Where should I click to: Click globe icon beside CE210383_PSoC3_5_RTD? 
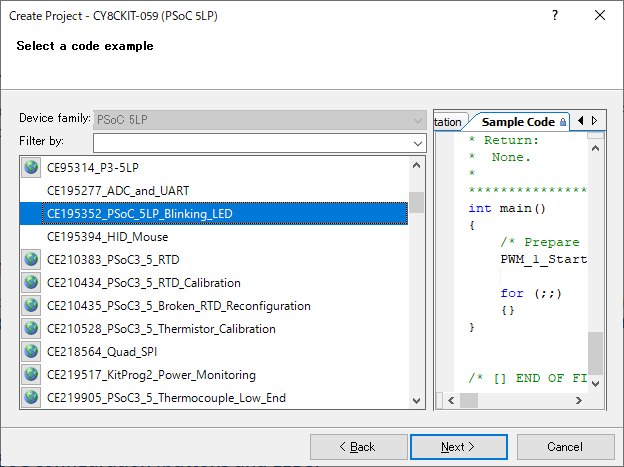[31, 260]
